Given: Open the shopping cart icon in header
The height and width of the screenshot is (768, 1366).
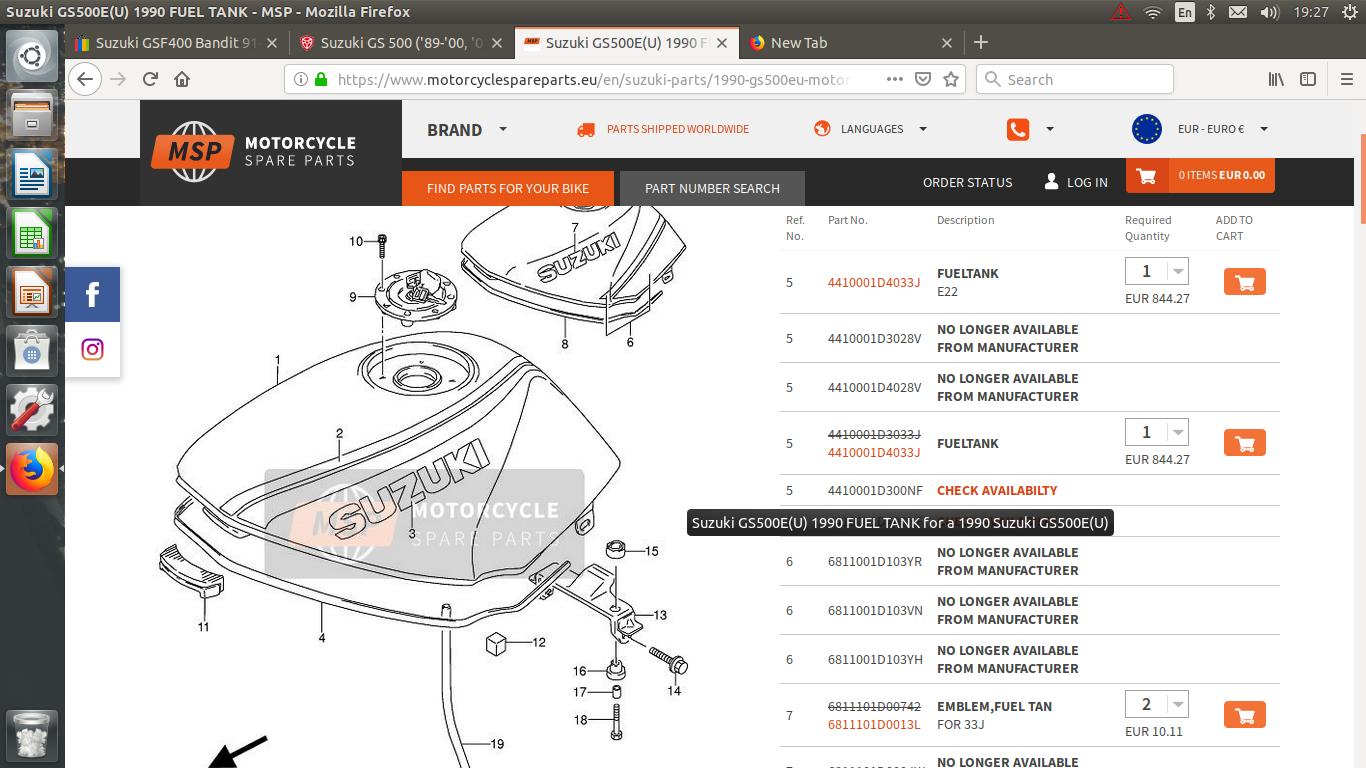Looking at the screenshot, I should pos(1146,176).
